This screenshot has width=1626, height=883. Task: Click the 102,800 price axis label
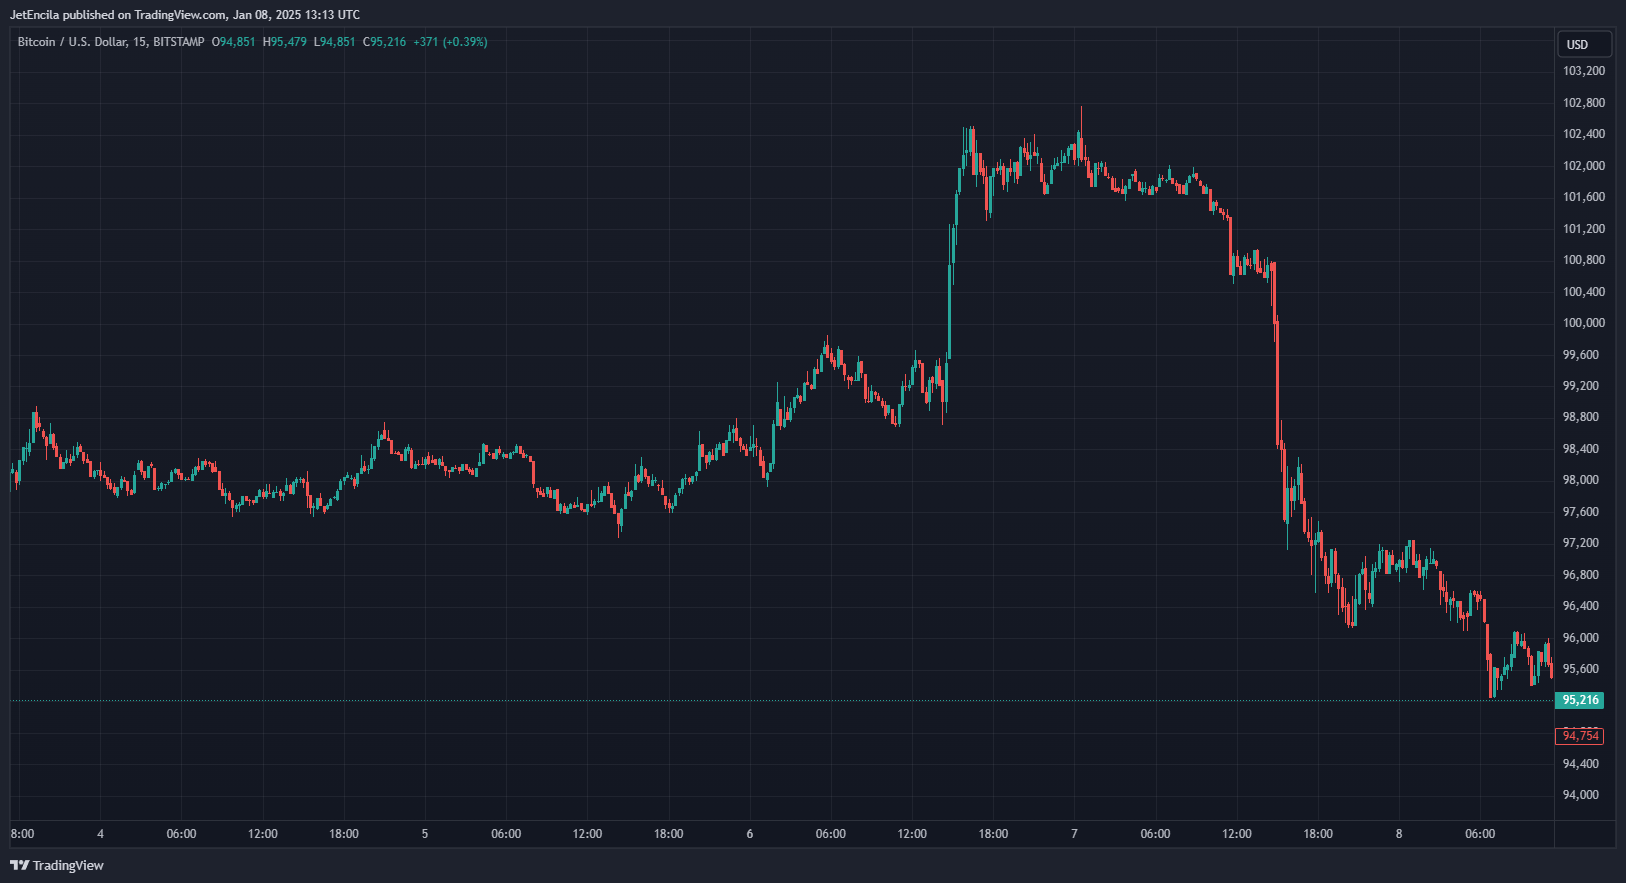(x=1584, y=103)
